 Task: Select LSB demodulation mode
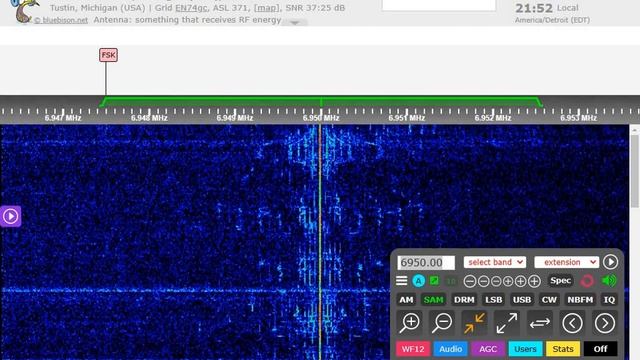(493, 300)
